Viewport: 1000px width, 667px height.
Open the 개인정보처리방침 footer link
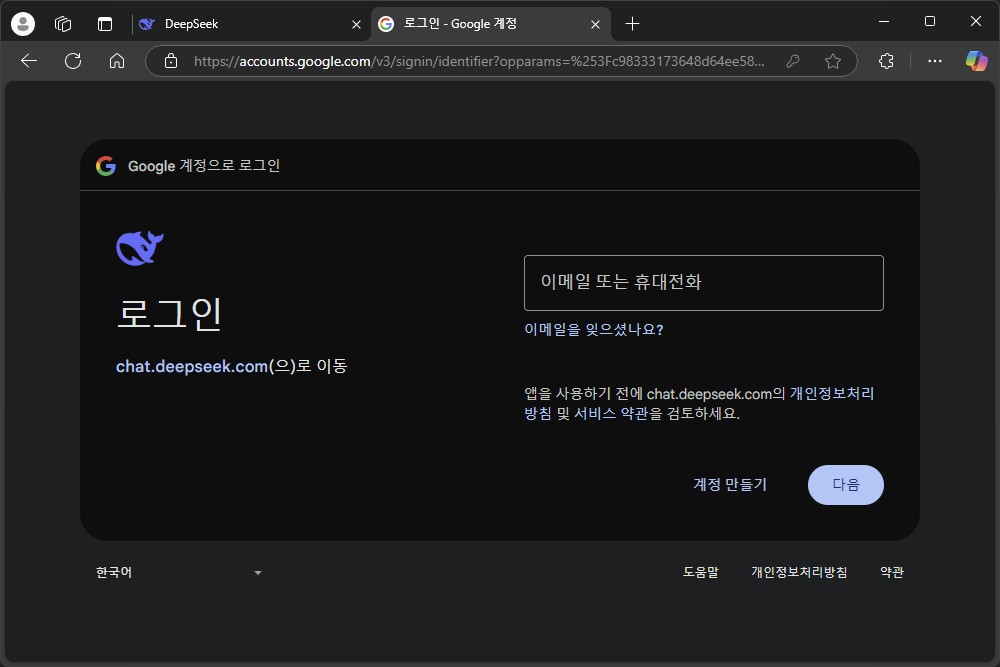click(x=798, y=572)
